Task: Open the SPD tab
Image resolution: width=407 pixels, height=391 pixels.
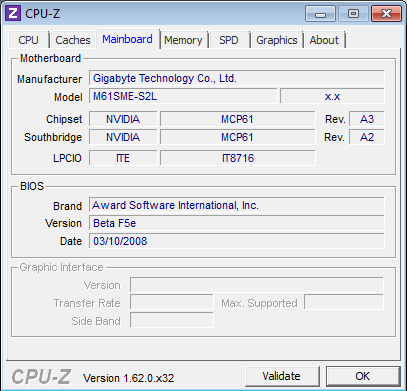Action: click(229, 40)
